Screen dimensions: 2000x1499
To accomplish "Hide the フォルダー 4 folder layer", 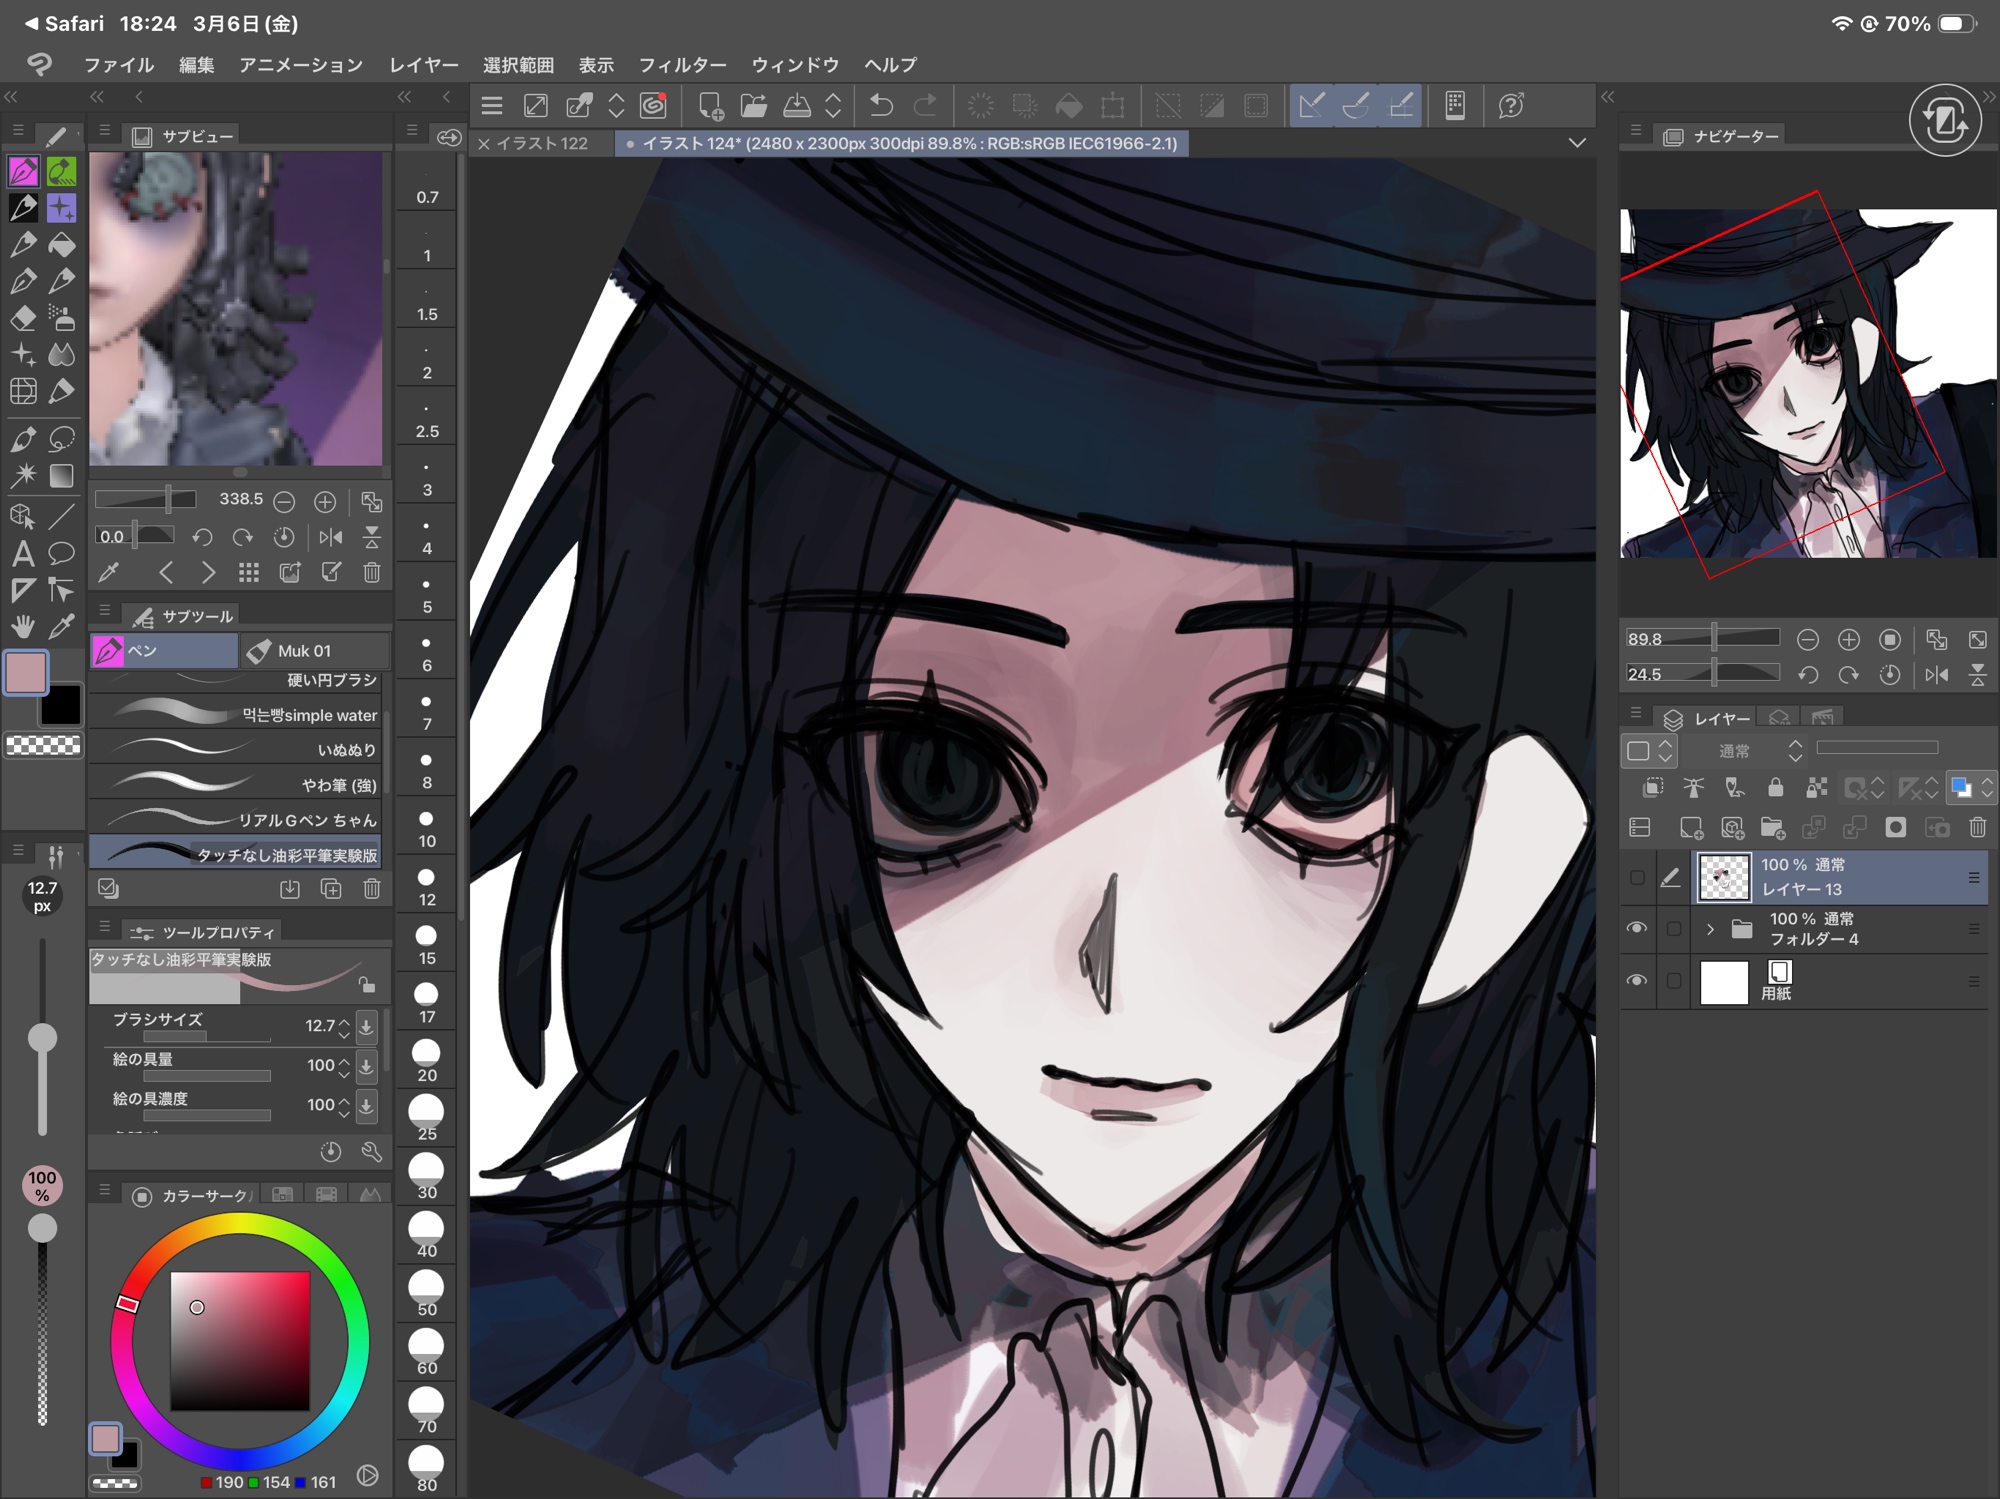I will pos(1637,928).
